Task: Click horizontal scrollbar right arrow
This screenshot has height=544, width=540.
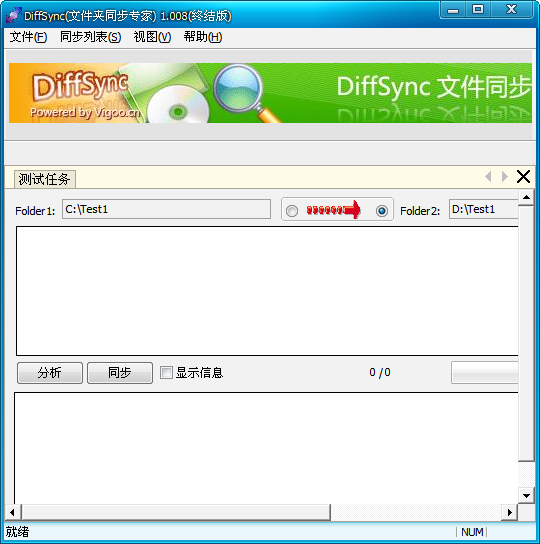Action: pyautogui.click(x=509, y=512)
